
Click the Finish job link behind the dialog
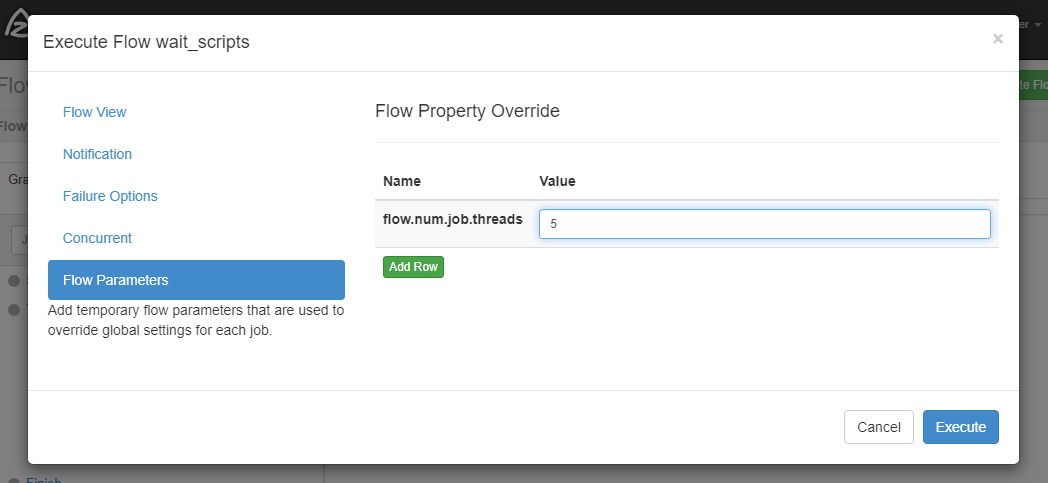click(x=43, y=480)
